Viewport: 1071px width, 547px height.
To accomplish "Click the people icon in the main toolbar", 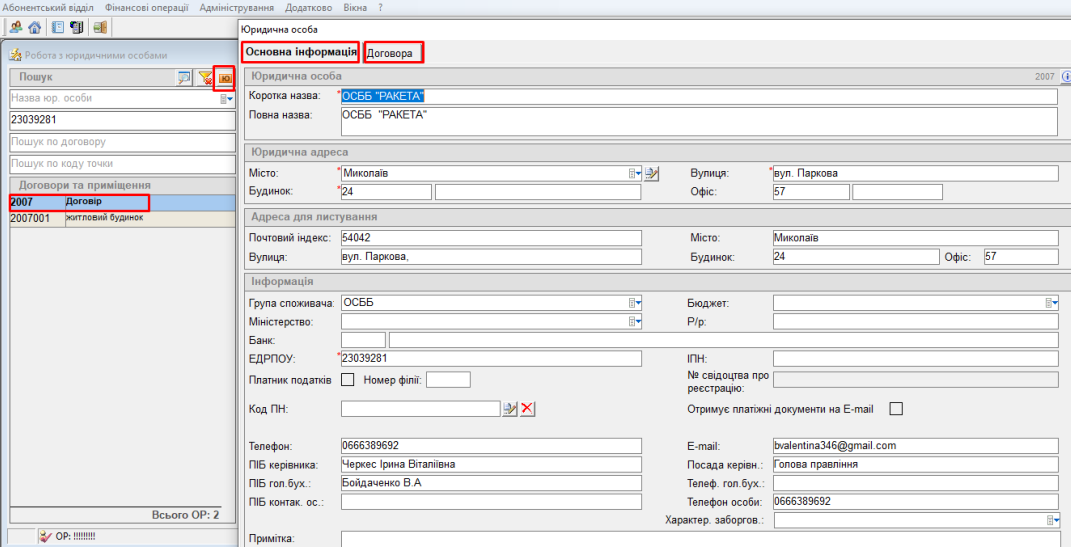I will pos(15,27).
